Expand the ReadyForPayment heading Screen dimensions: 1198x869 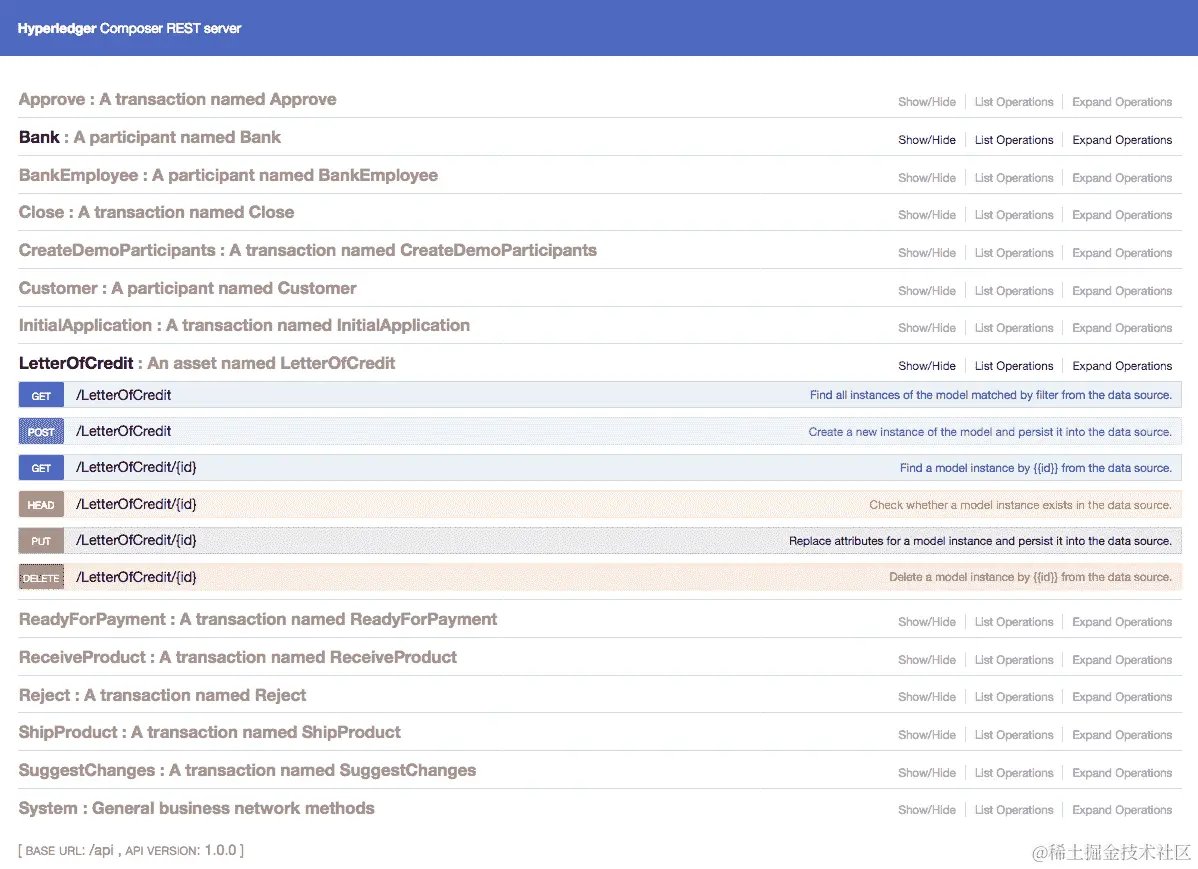(258, 619)
